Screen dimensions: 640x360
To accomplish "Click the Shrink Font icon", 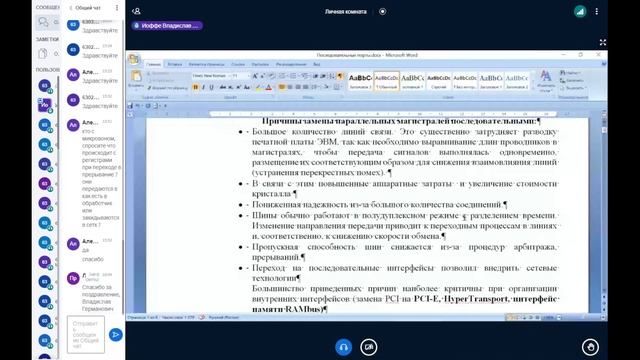I will tap(262, 76).
